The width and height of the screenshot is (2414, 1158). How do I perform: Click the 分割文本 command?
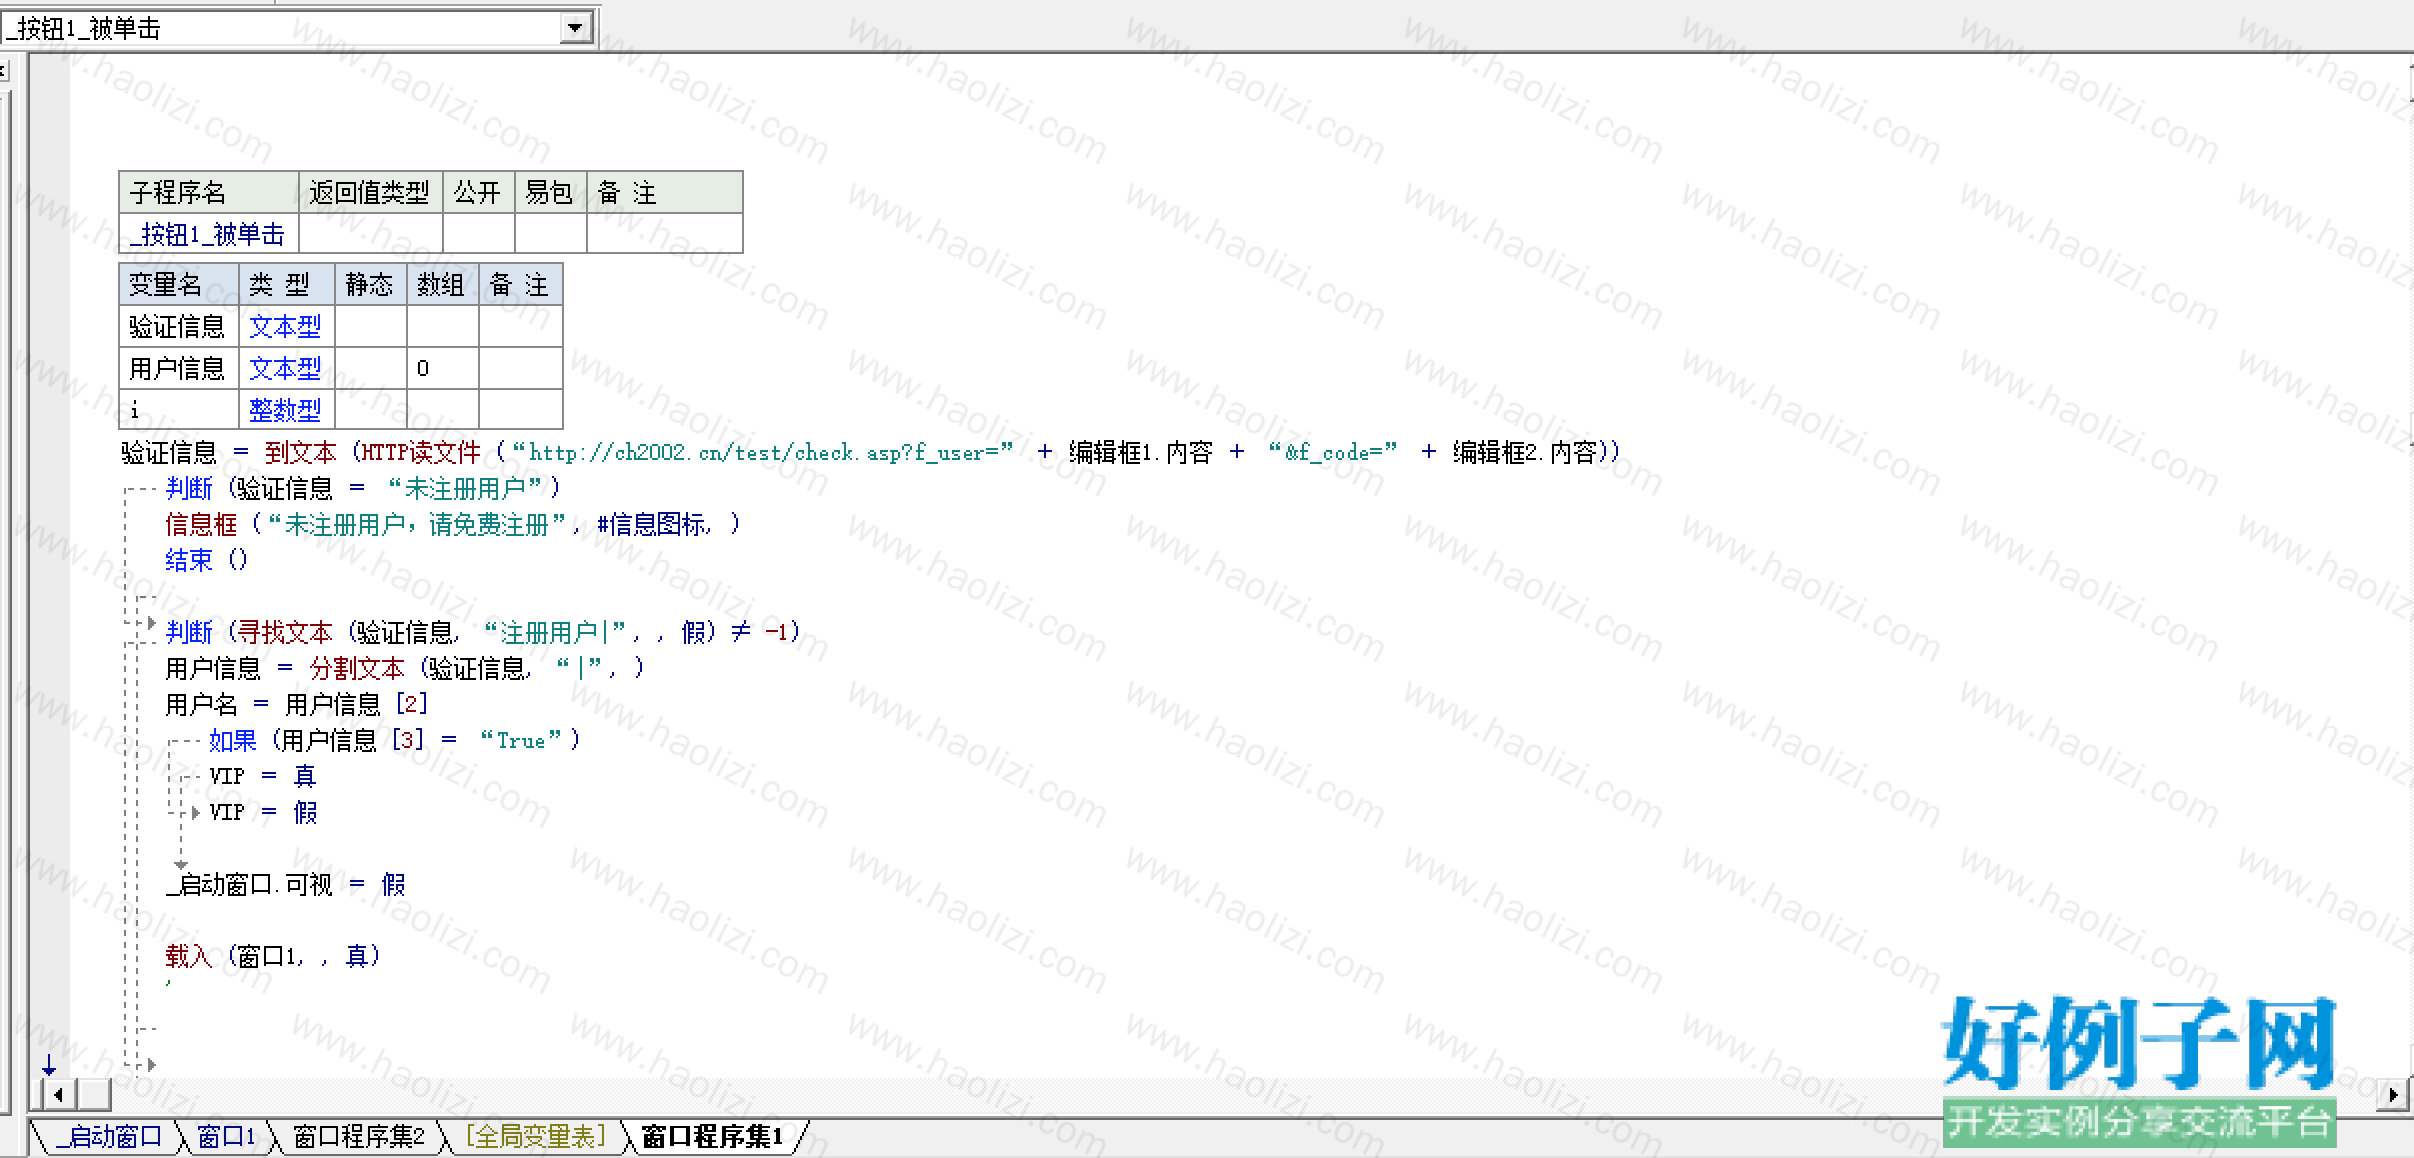[356, 669]
